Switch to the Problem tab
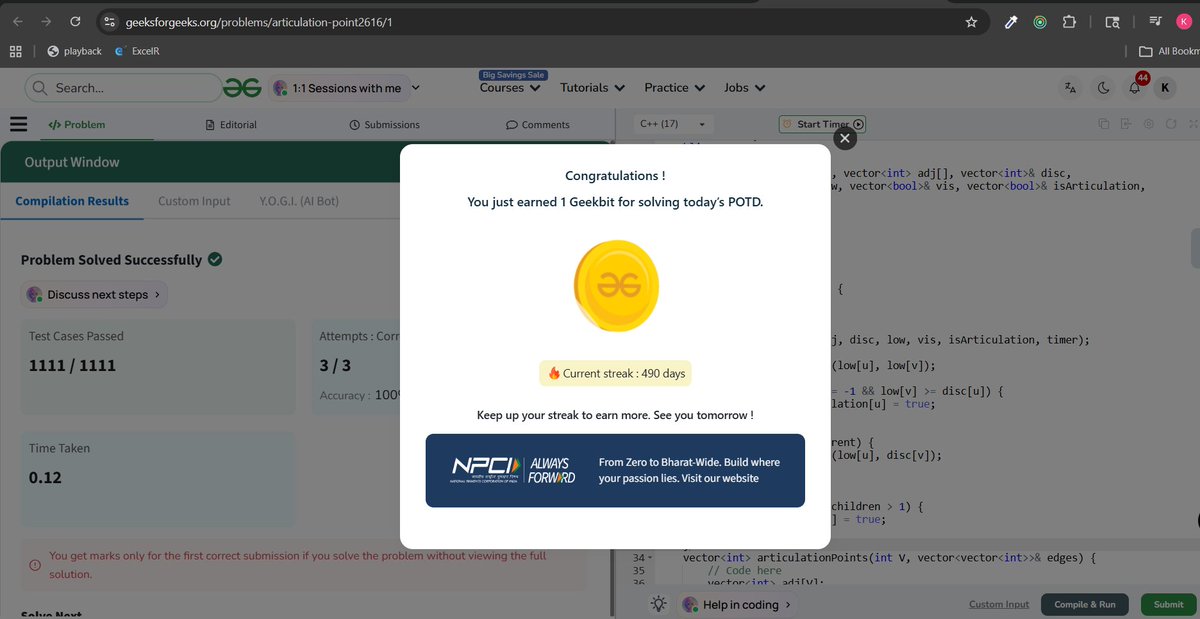 click(x=77, y=124)
